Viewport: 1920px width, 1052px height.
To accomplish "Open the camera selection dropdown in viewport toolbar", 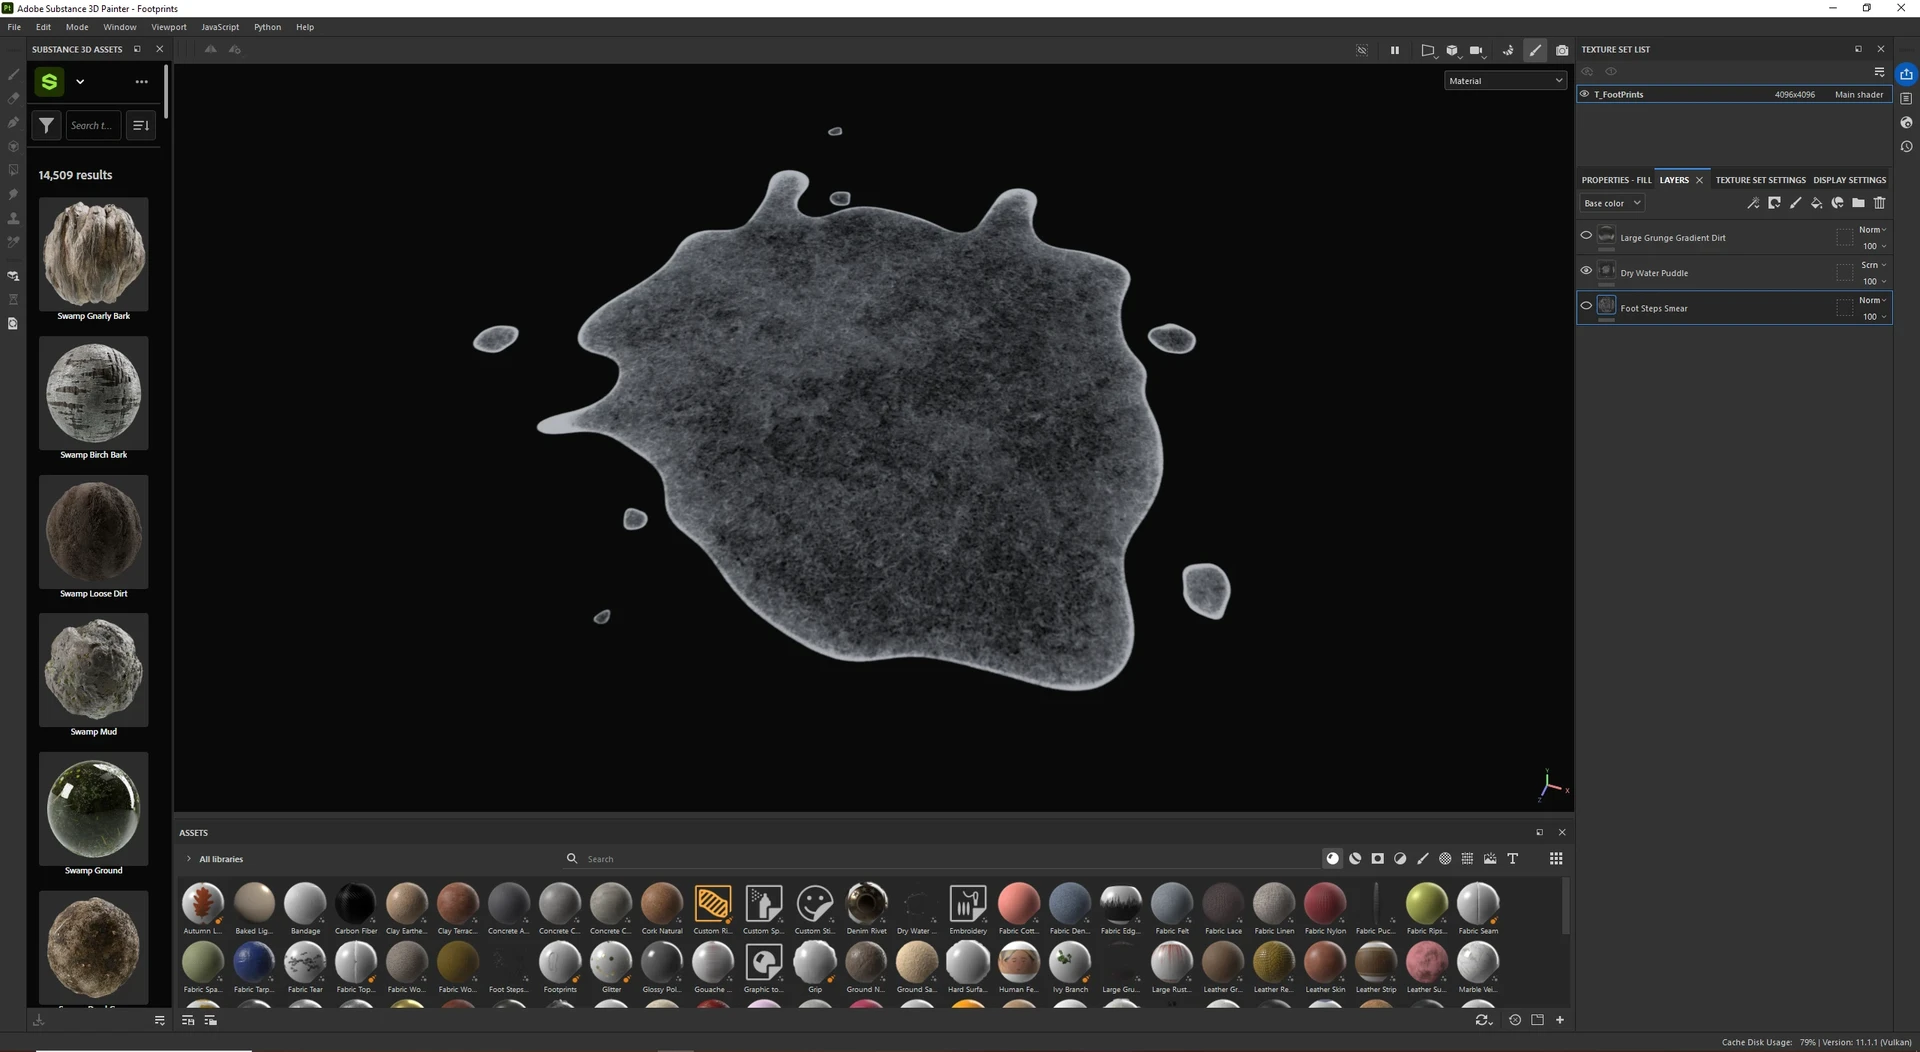I will [1477, 50].
